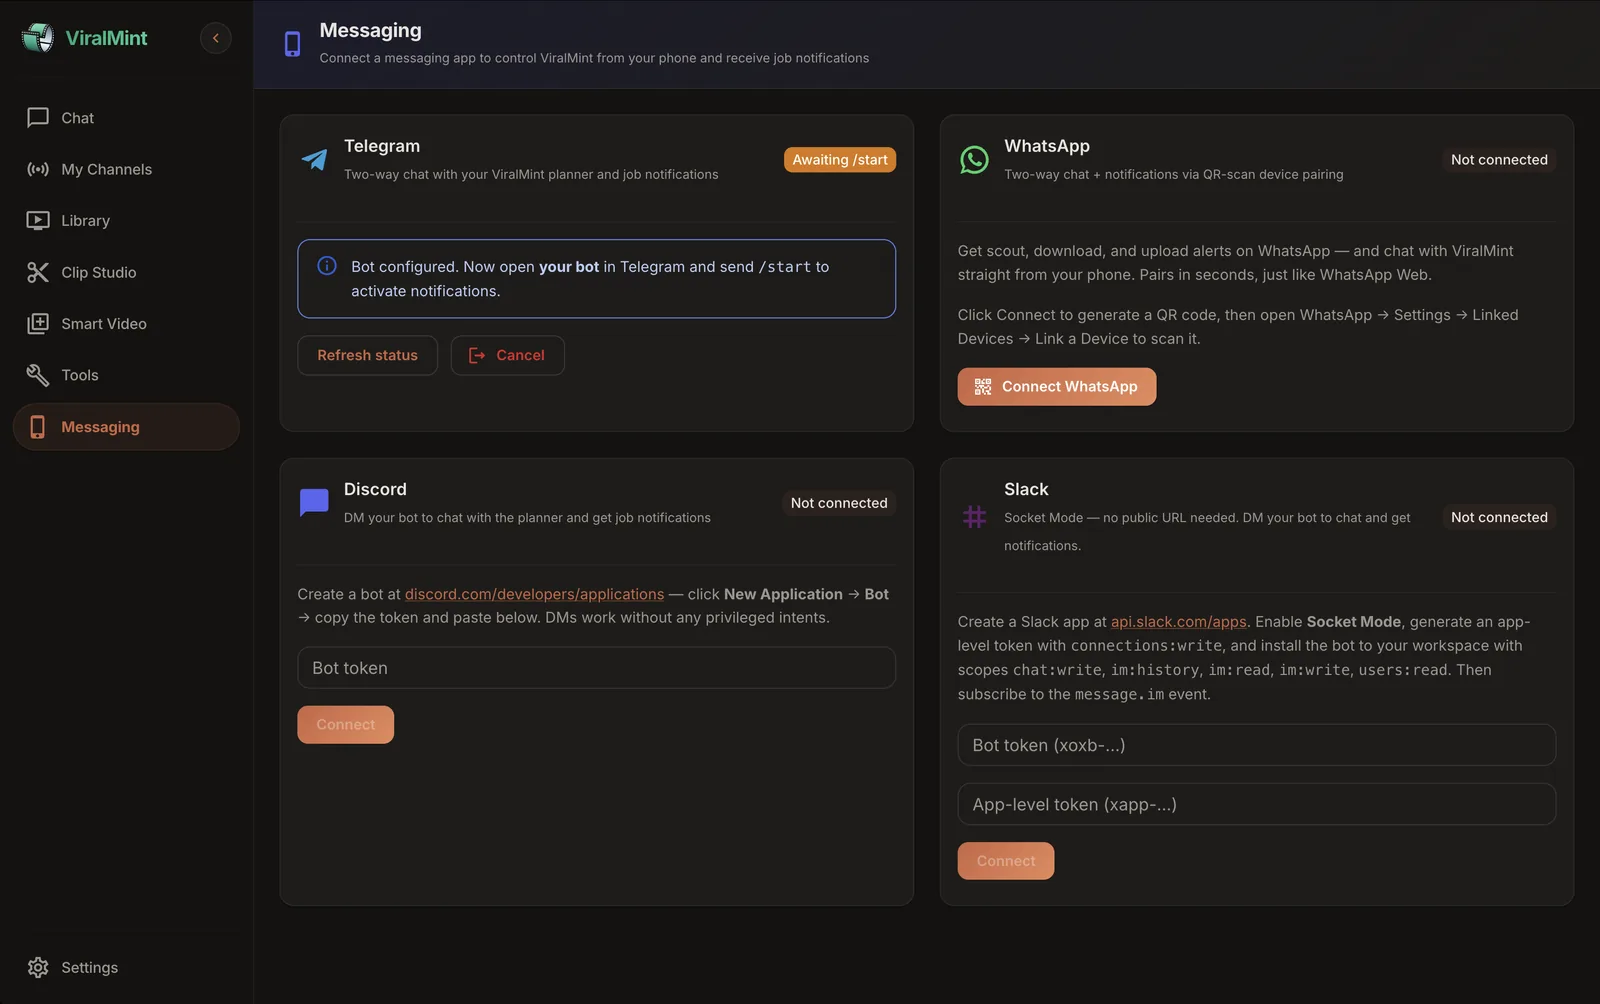Click the Chat speech bubble icon

(38, 118)
